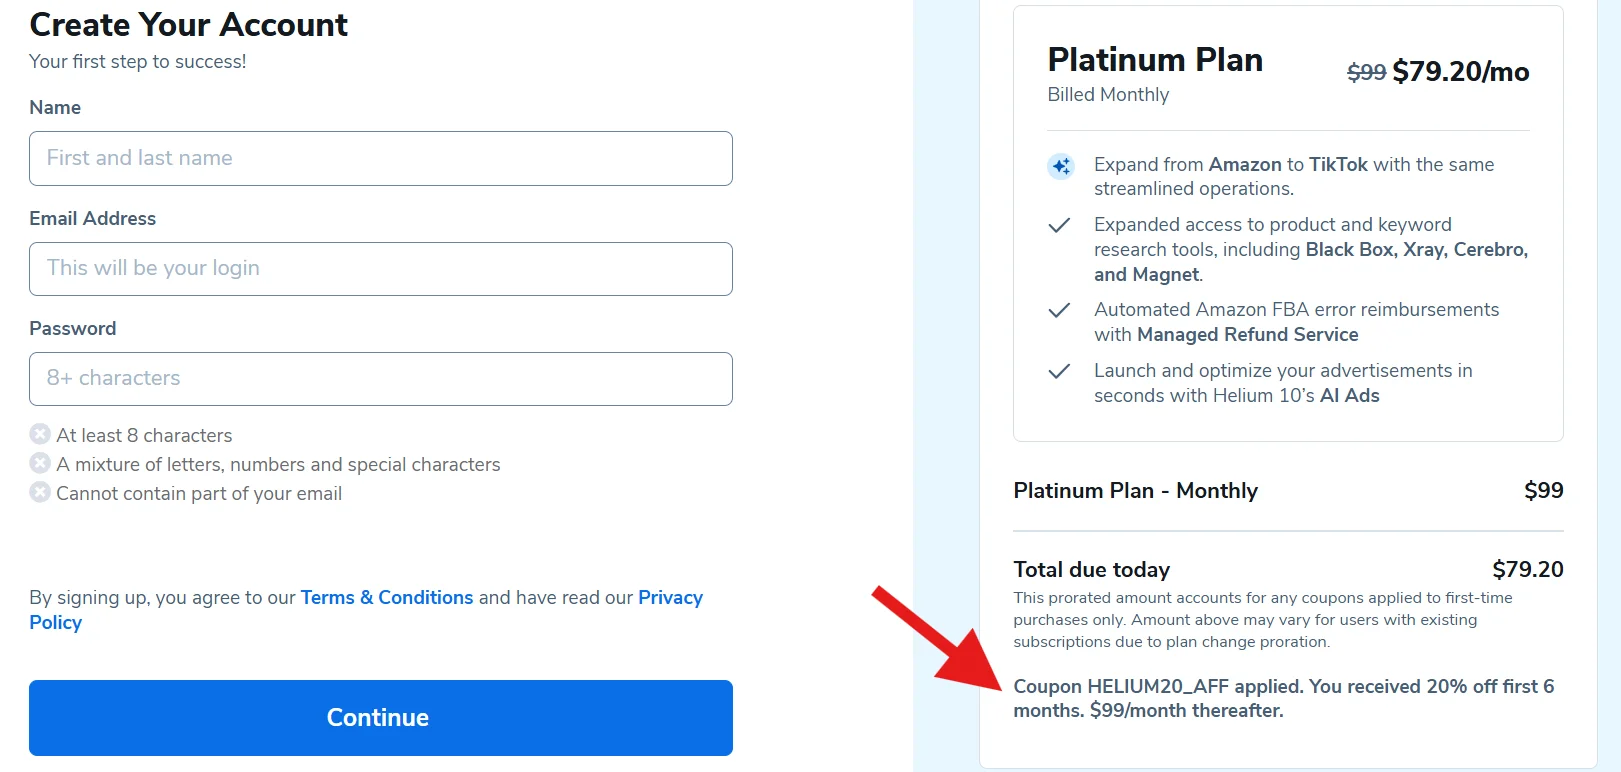Click the $79.20/mo discounted price
The width and height of the screenshot is (1621, 772).
coord(1460,72)
